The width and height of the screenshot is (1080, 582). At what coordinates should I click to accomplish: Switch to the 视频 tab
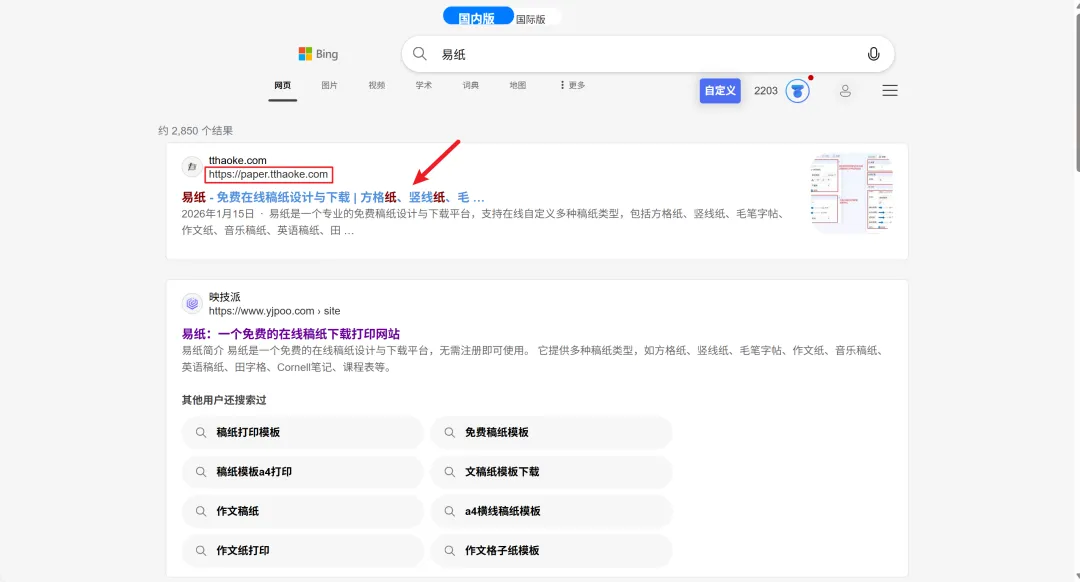377,85
